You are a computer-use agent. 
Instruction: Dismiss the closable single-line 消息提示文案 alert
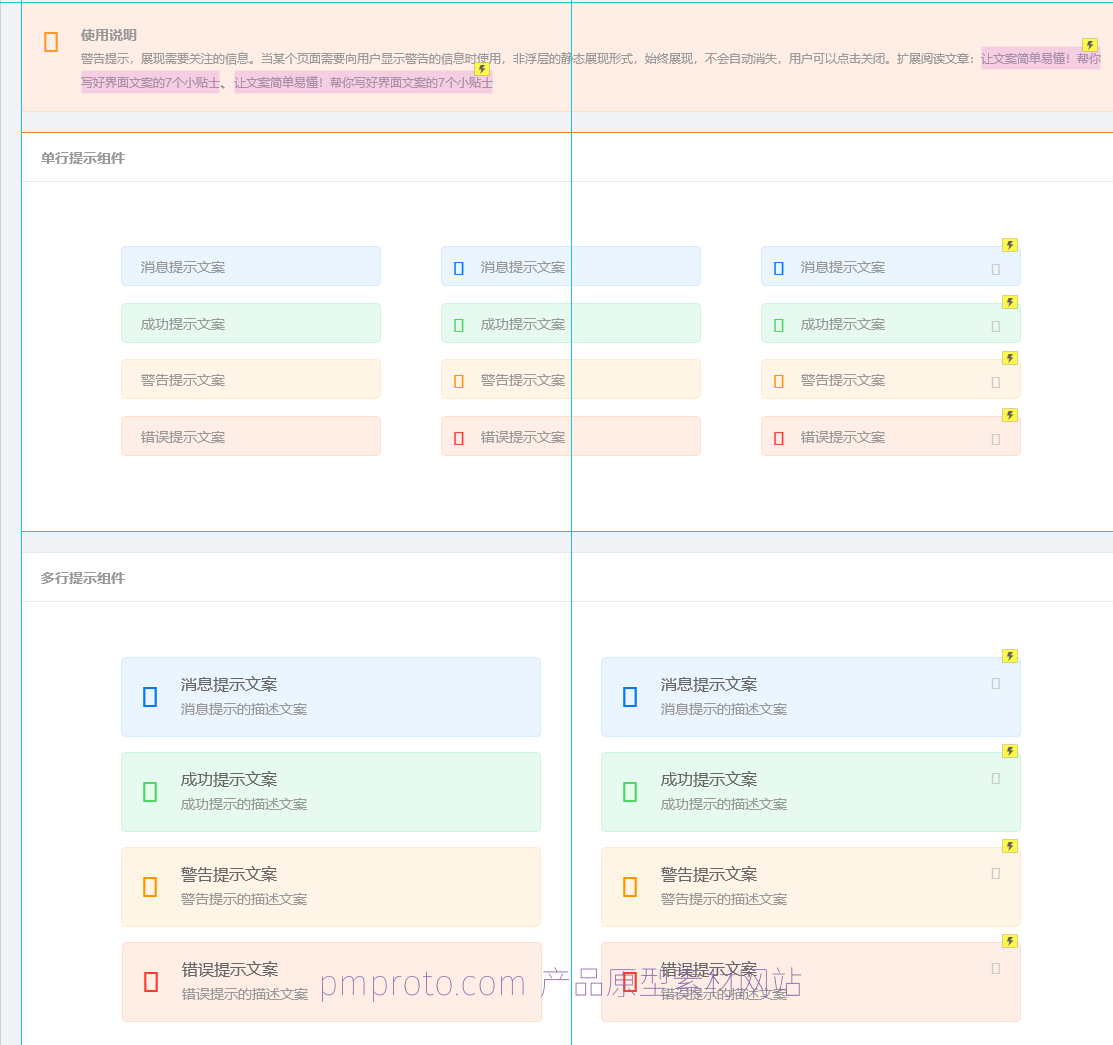996,269
